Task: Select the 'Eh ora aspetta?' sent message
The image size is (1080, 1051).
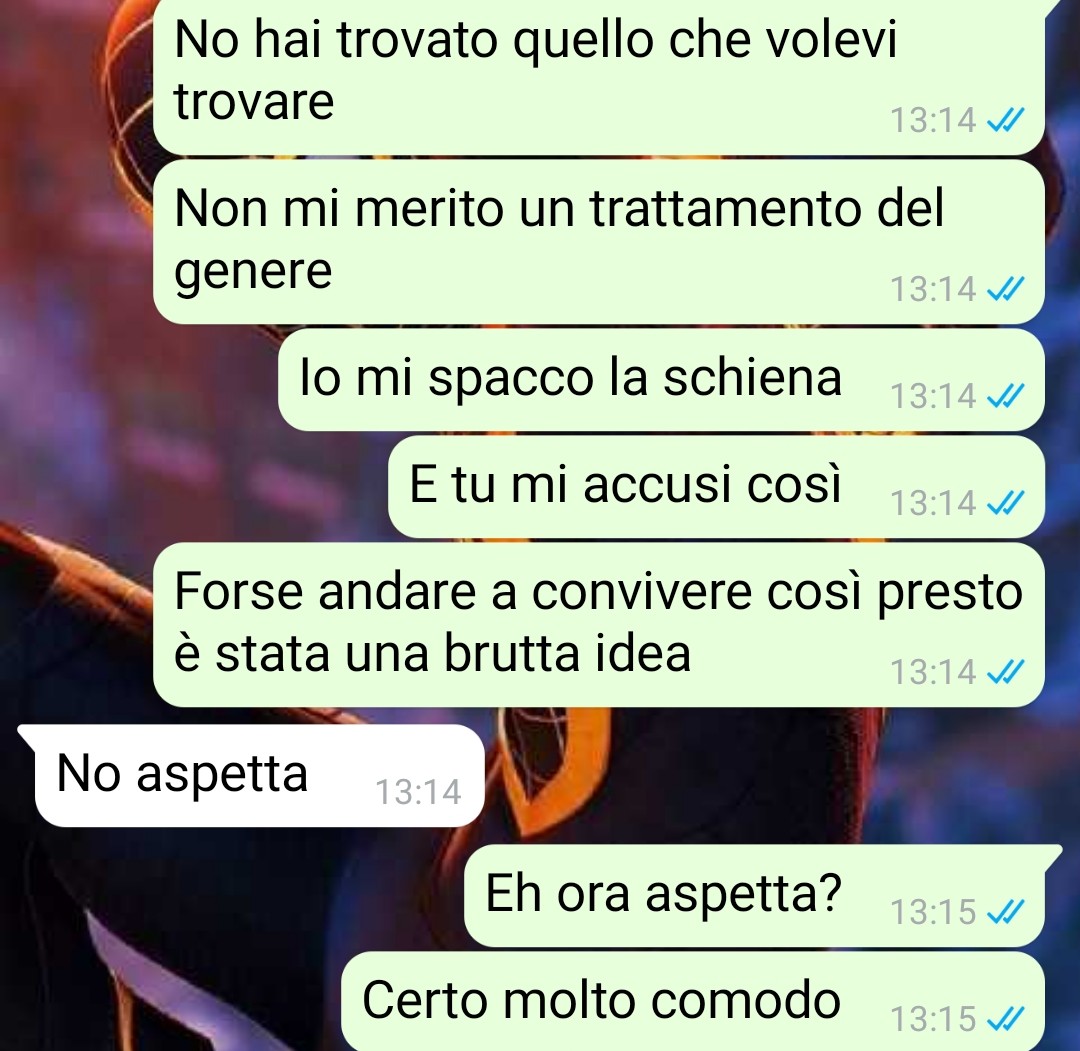Action: tap(755, 895)
